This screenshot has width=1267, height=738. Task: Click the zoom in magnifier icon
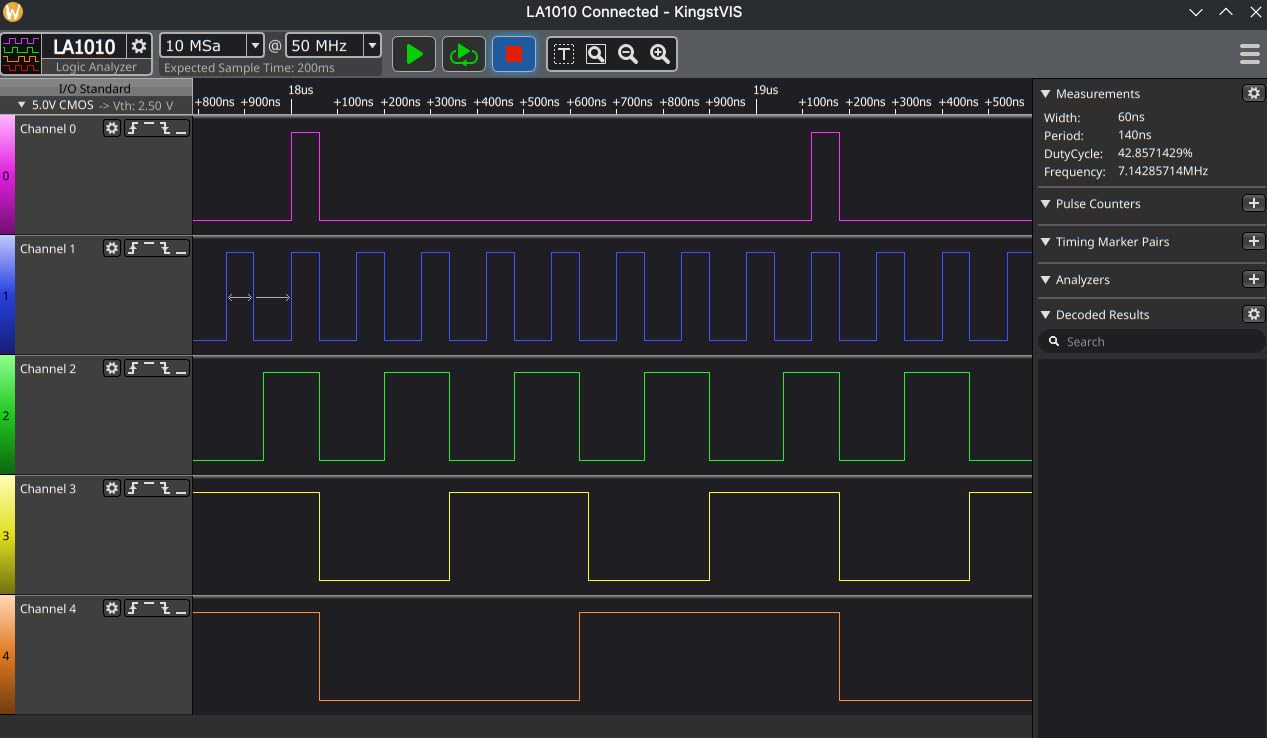(x=660, y=54)
